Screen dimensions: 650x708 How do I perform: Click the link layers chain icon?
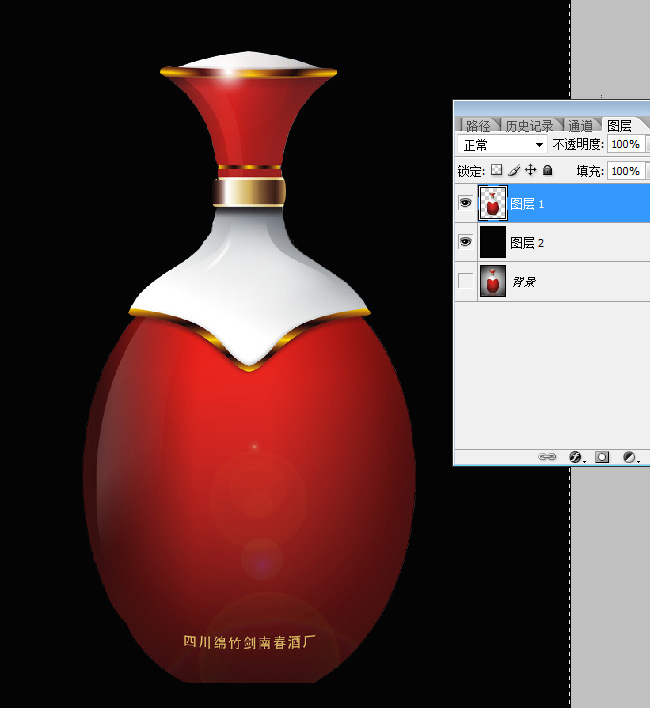(x=547, y=456)
